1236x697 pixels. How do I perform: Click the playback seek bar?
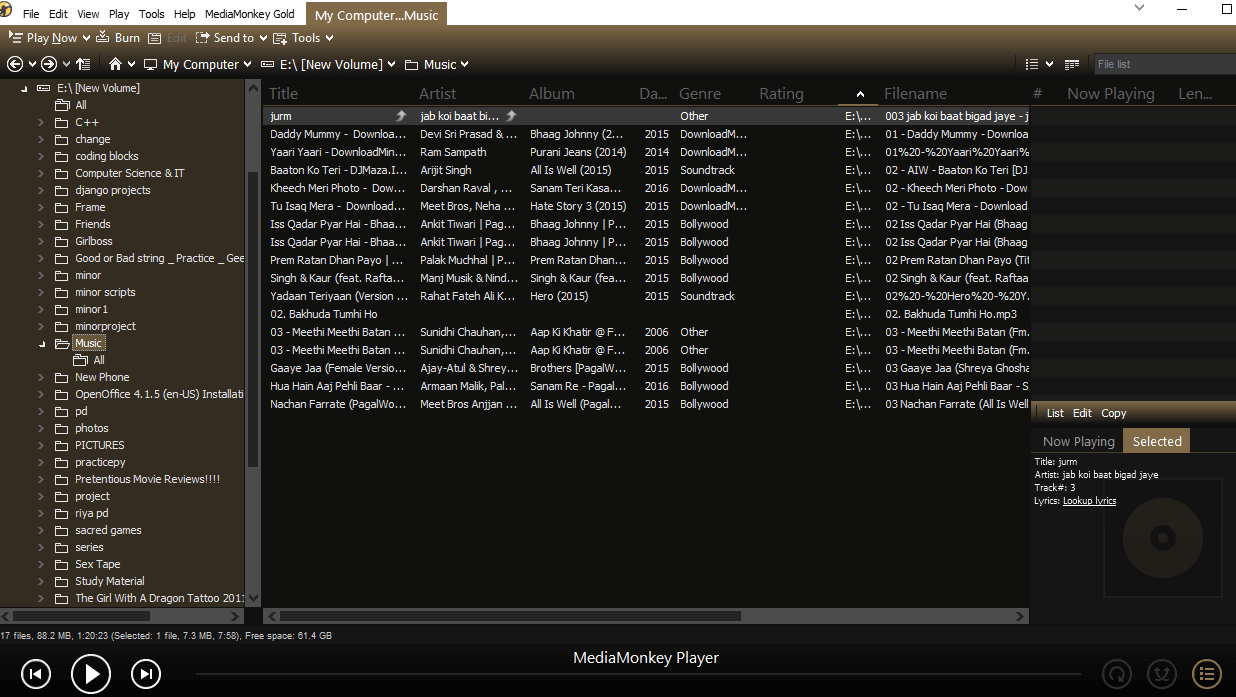(640, 676)
